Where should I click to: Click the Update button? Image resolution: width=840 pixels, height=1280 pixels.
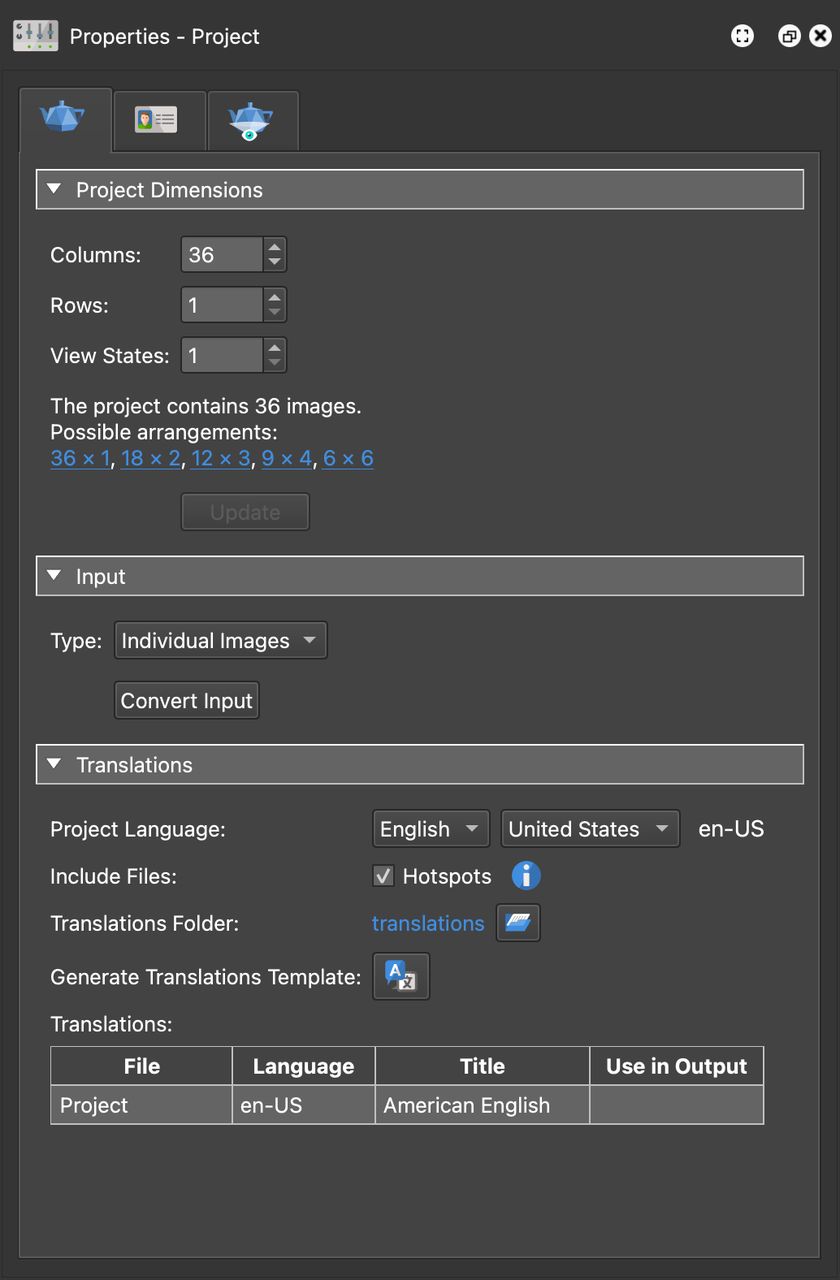245,511
